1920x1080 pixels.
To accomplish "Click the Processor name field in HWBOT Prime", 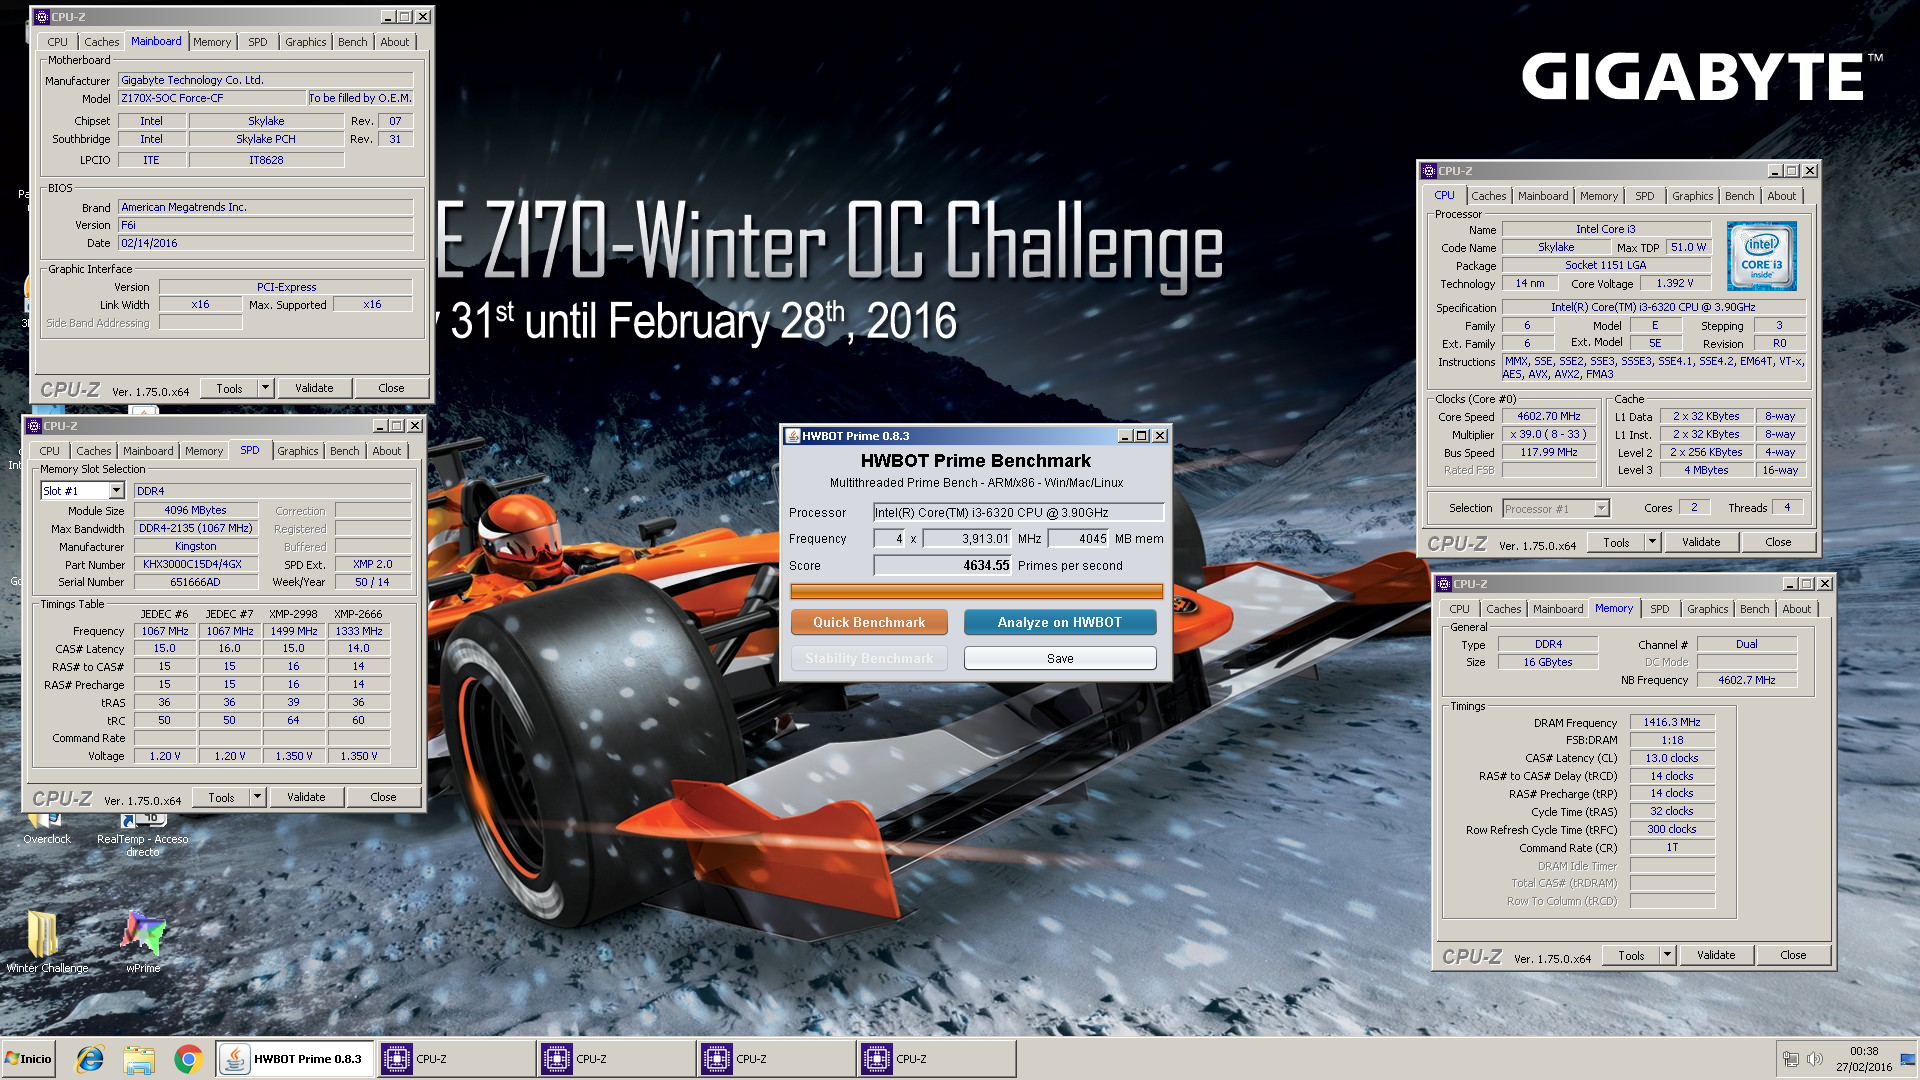I will click(x=1018, y=513).
